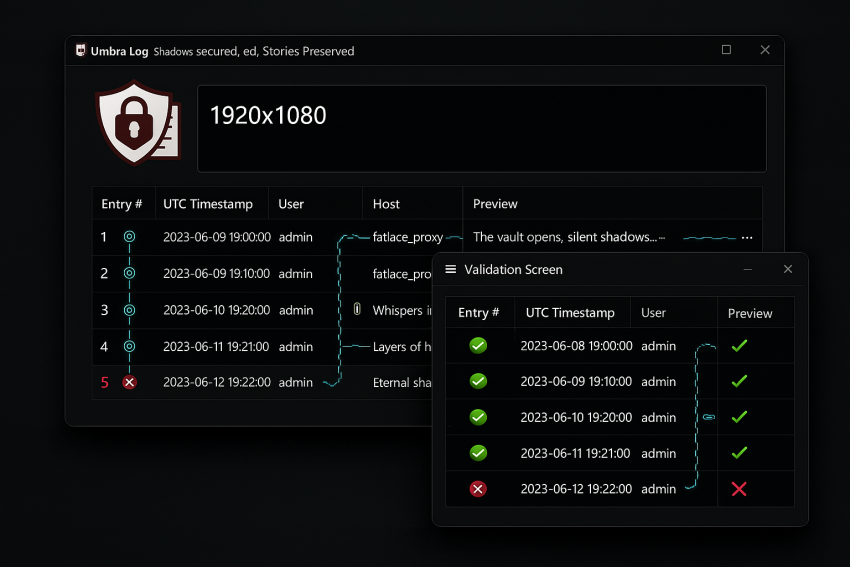This screenshot has height=567, width=850.
Task: Open the Validation Screen hamburger menu
Action: point(451,269)
